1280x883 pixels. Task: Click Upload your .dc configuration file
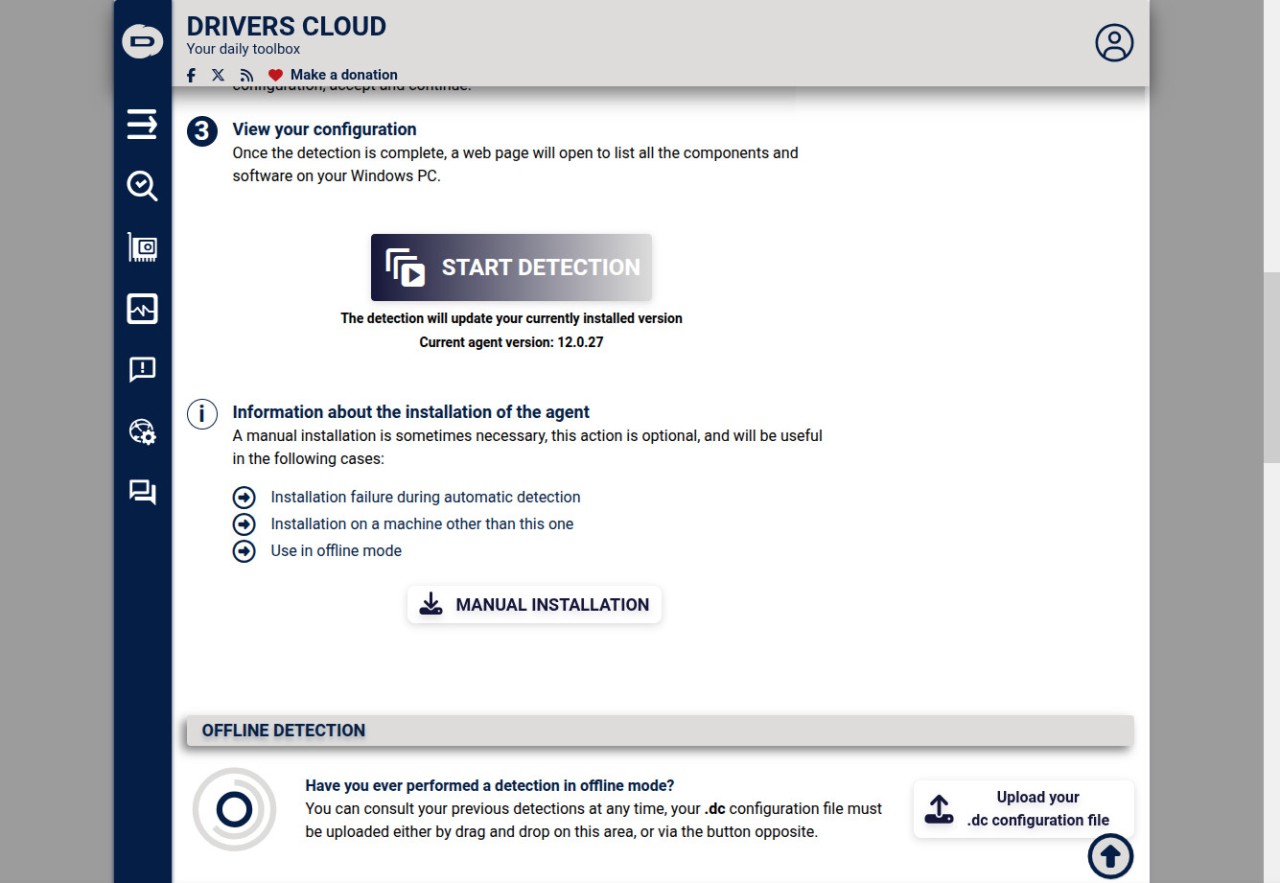(1023, 809)
